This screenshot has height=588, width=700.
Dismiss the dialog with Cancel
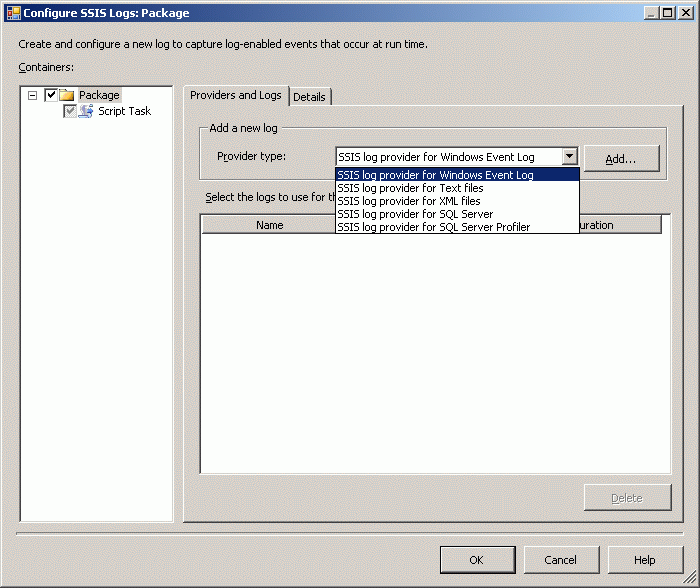pos(561,560)
